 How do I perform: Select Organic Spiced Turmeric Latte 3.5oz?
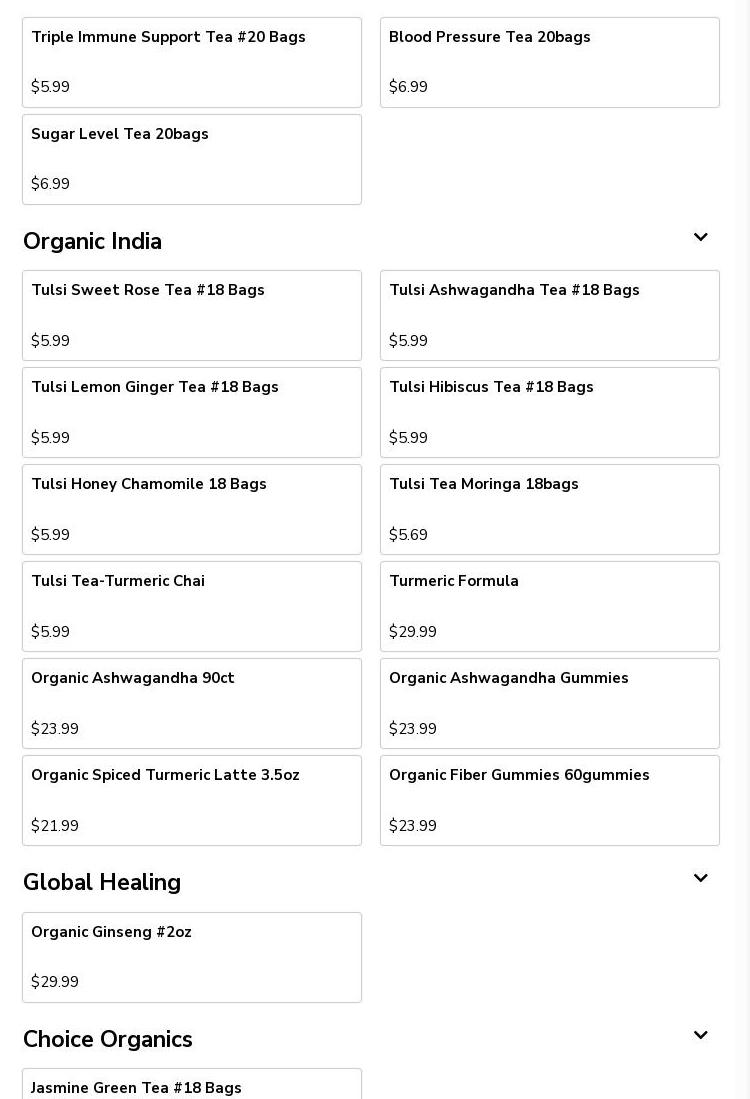[x=192, y=800]
